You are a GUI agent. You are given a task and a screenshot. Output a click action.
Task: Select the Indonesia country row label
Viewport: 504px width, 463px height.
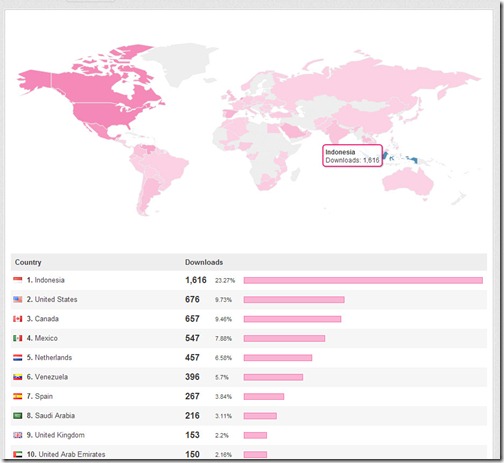46,280
